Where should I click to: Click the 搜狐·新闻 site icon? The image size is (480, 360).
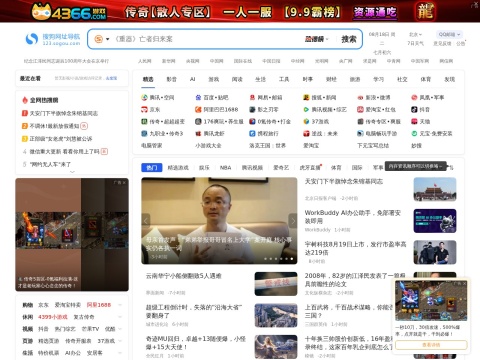coord(306,97)
